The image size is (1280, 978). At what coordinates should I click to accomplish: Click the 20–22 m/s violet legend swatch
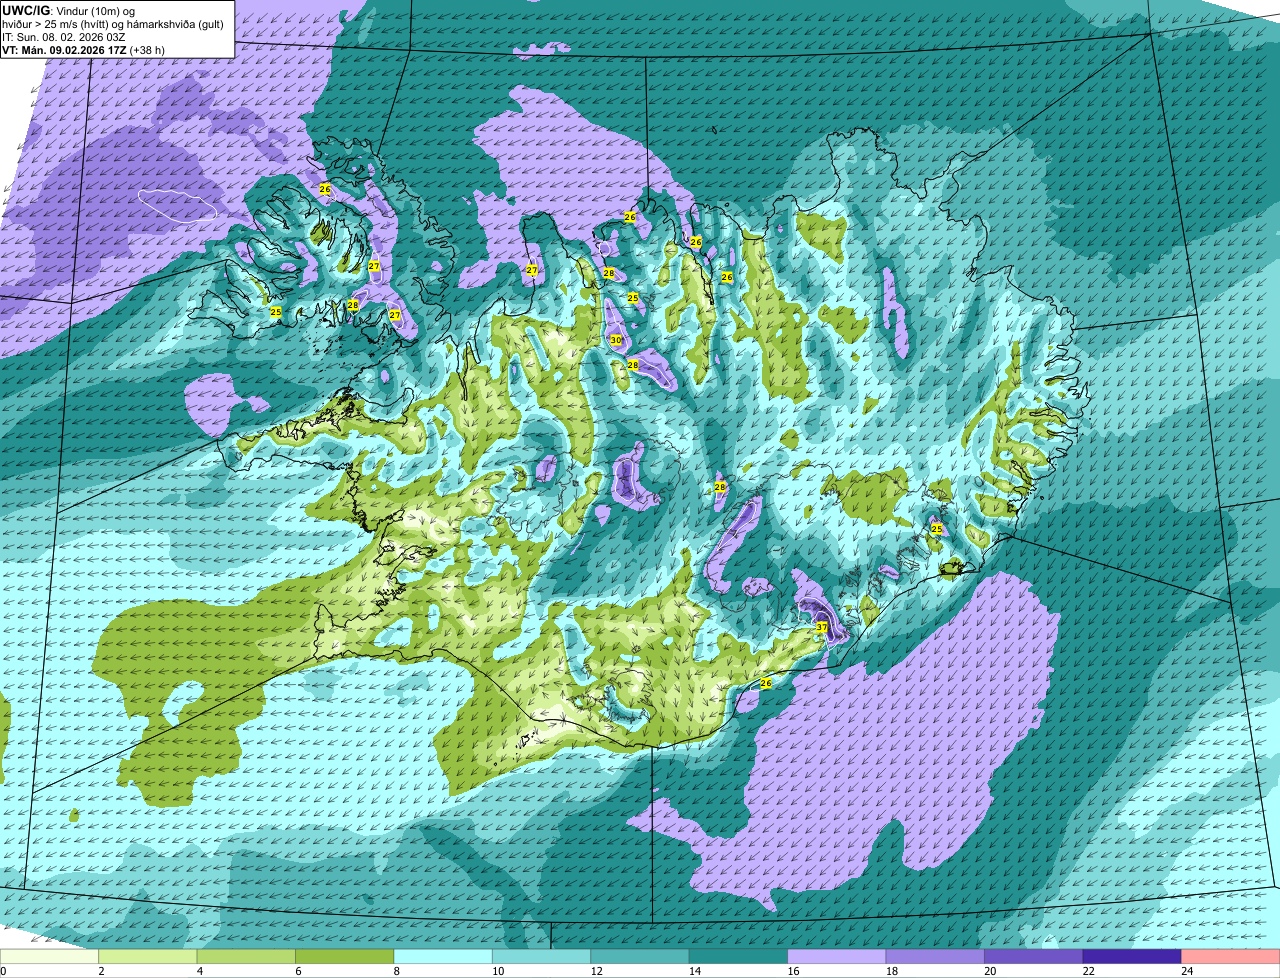tap(1034, 956)
